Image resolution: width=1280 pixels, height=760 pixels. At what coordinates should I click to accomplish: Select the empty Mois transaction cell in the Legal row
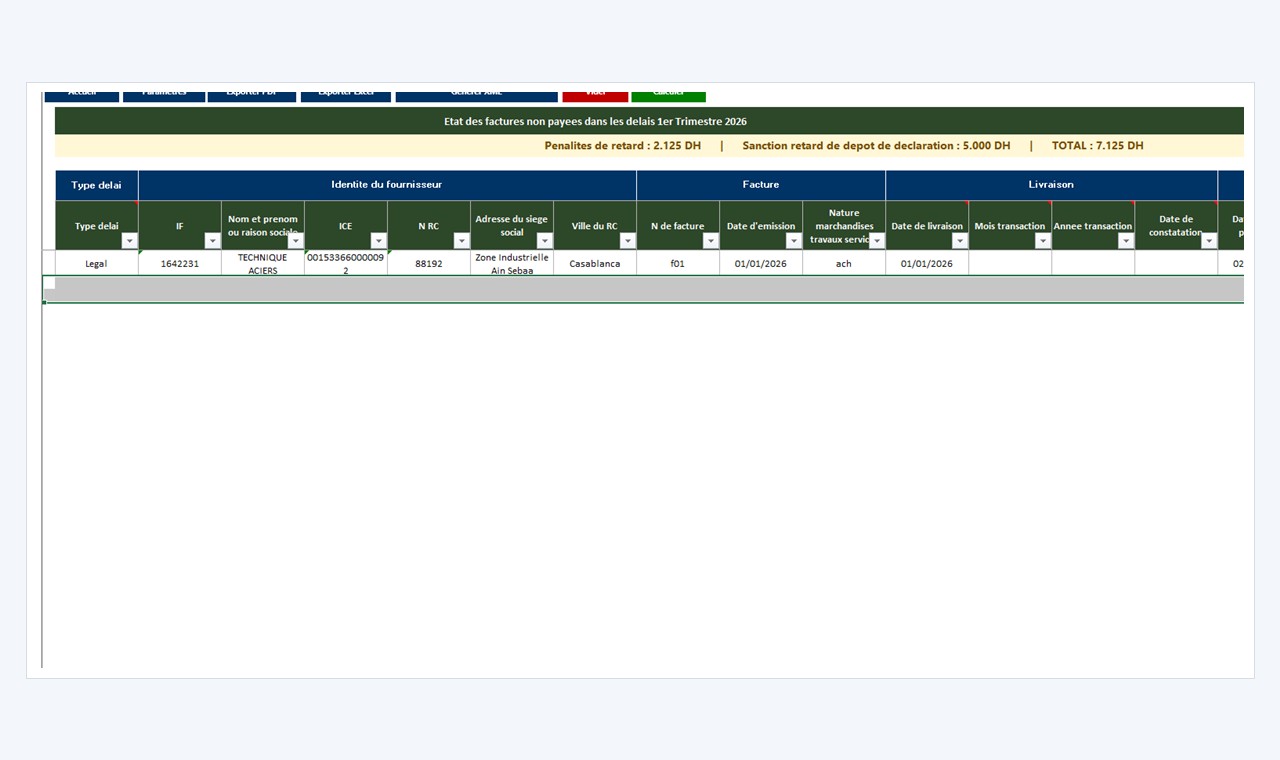1010,264
